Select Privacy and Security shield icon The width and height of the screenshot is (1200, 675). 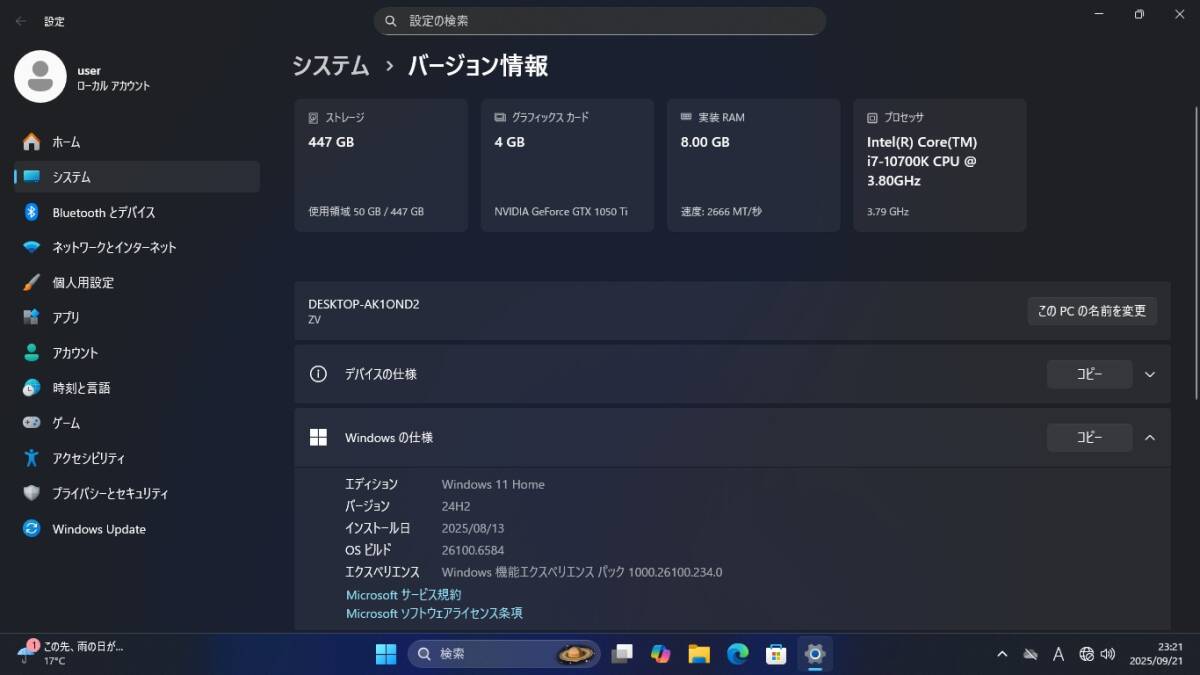(x=32, y=494)
